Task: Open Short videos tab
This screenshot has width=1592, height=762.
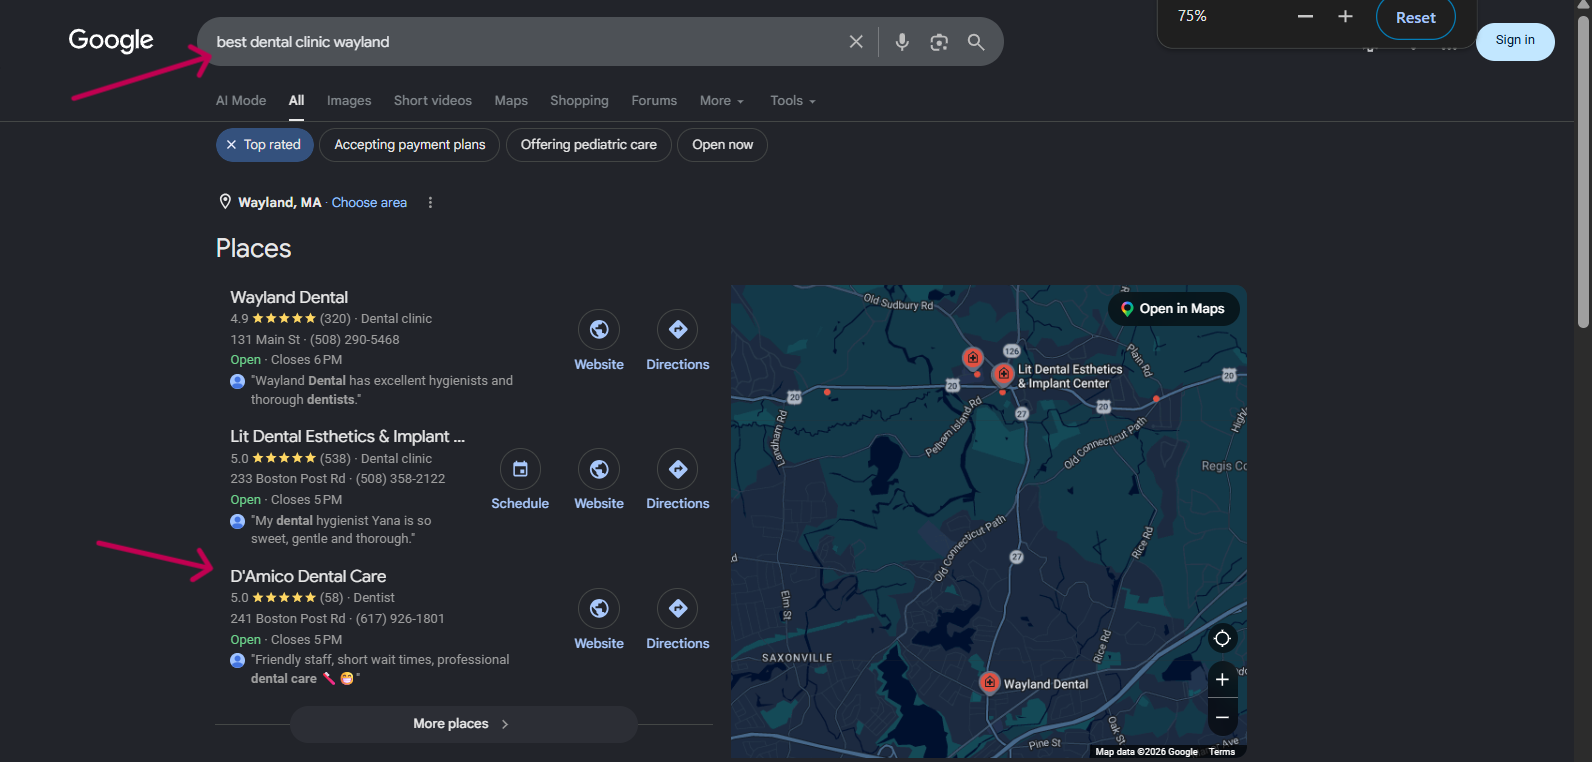Action: (433, 101)
